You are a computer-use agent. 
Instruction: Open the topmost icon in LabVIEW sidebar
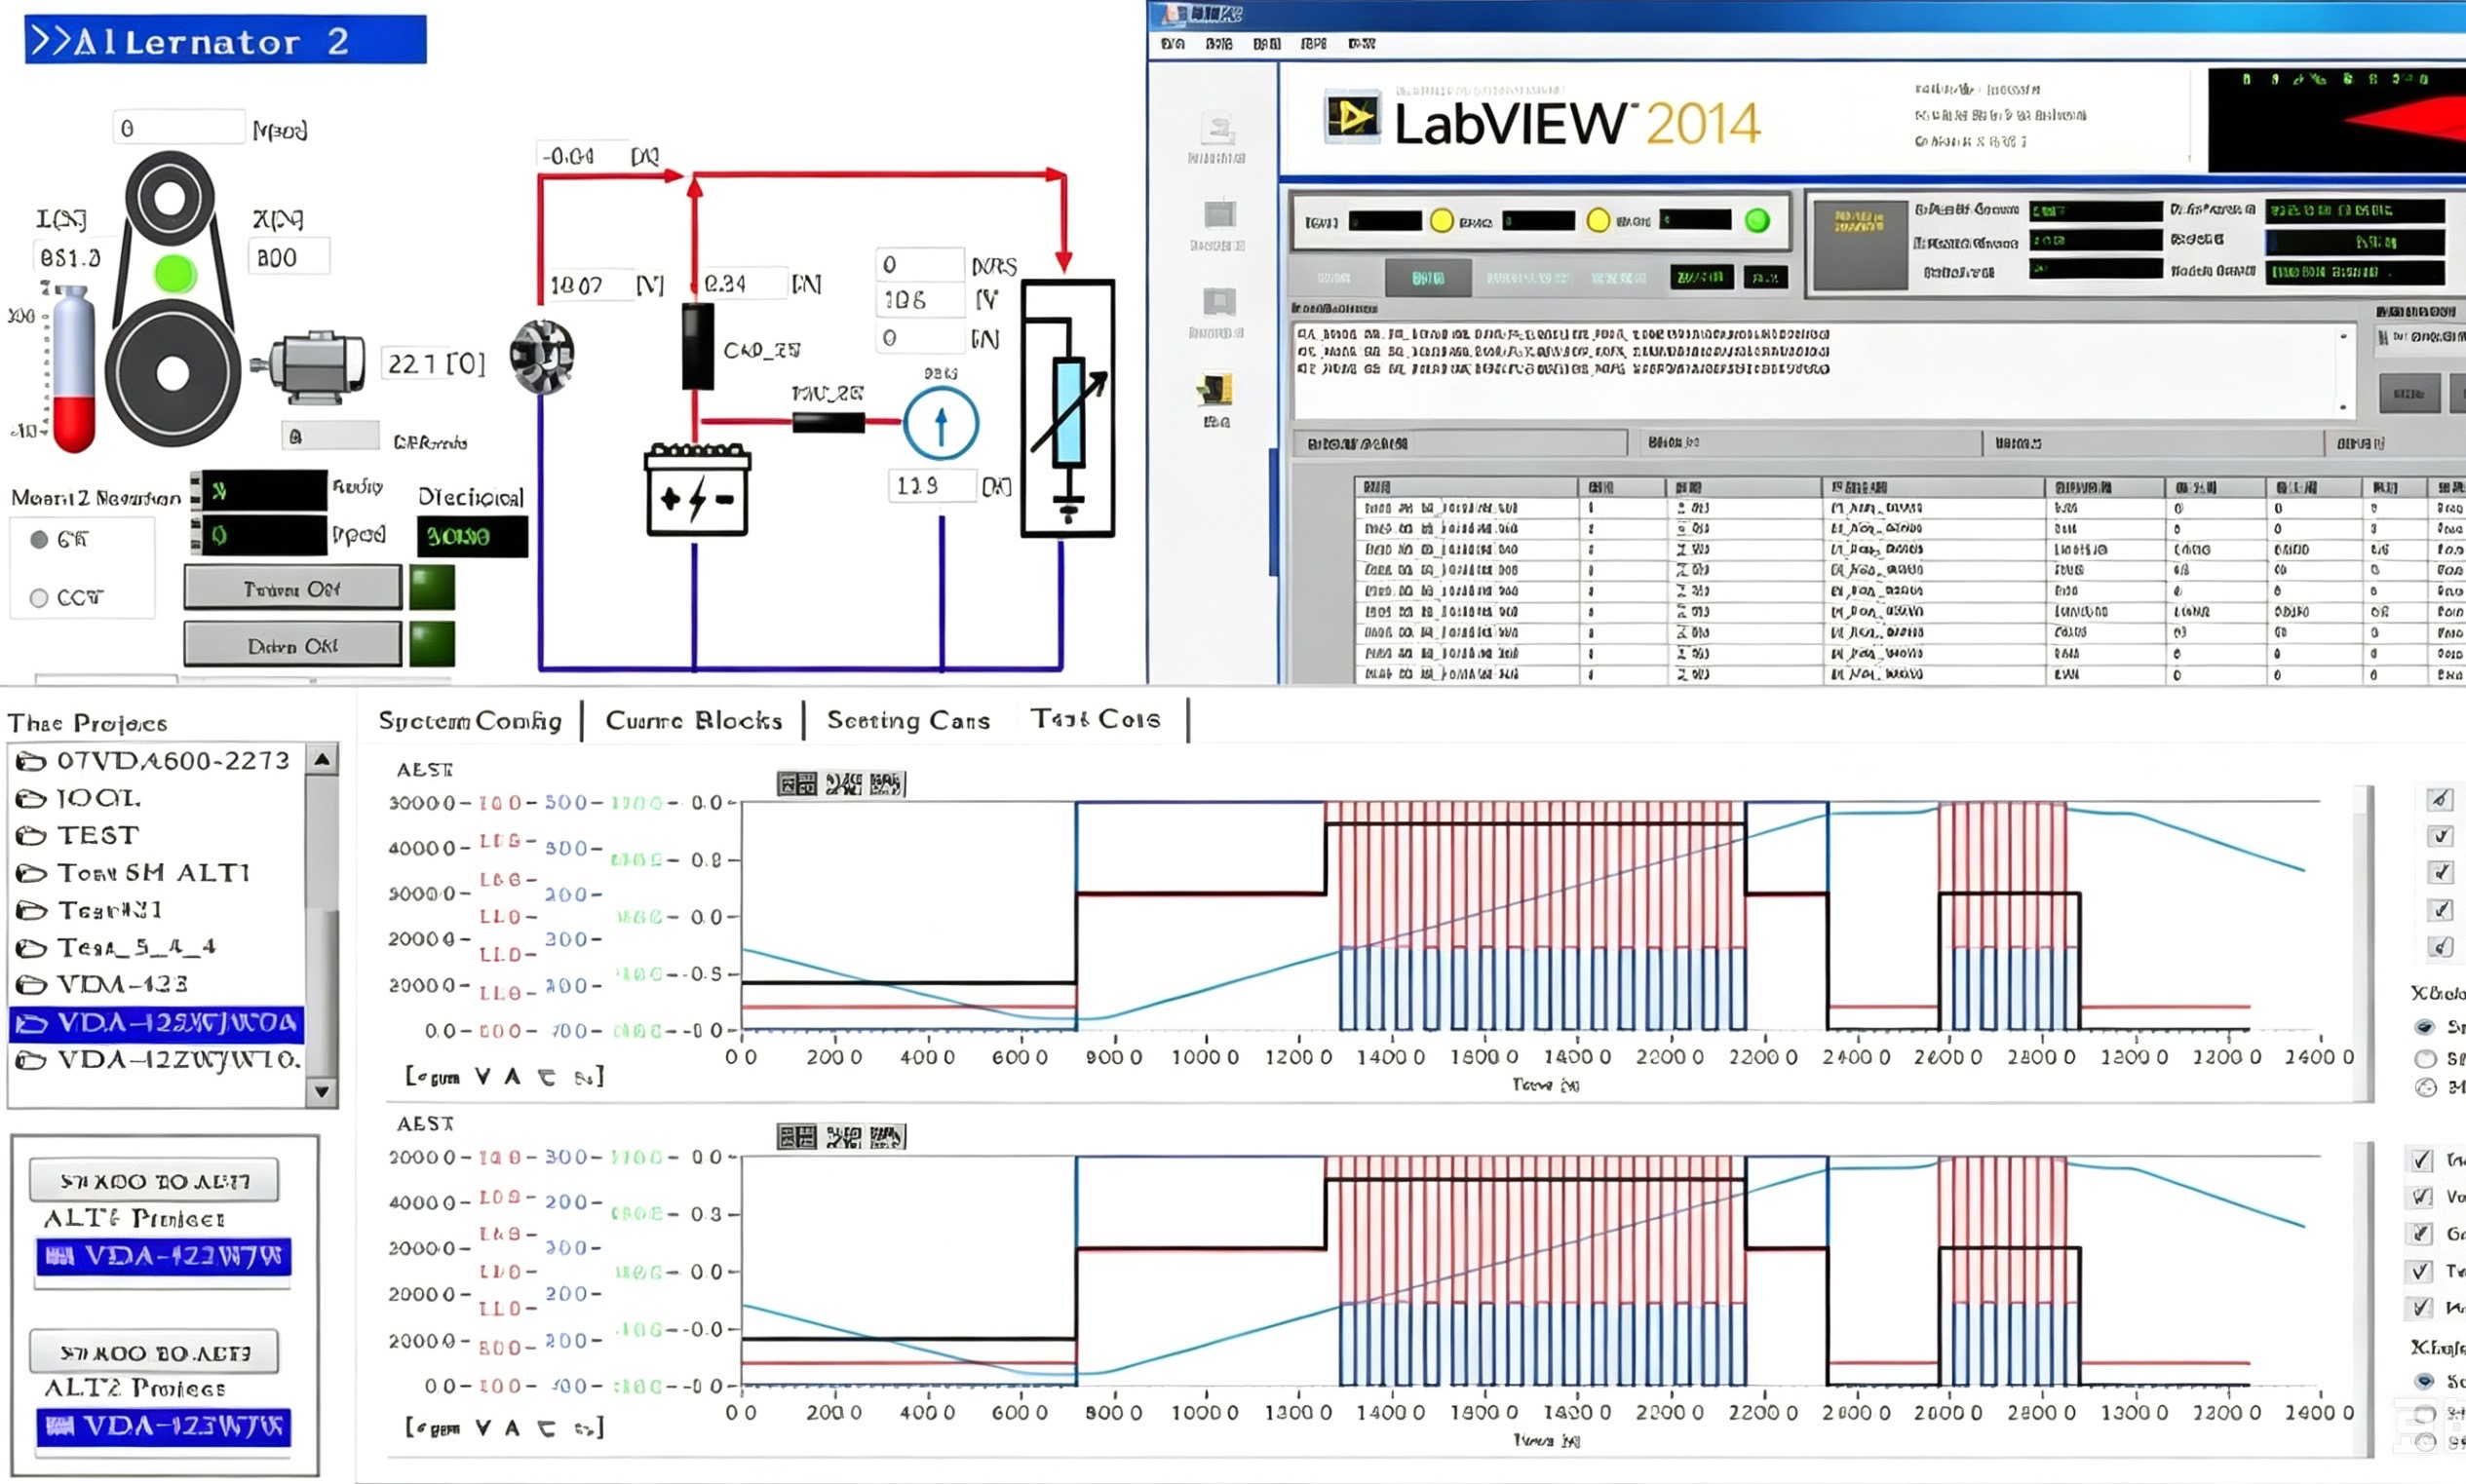(x=1217, y=129)
